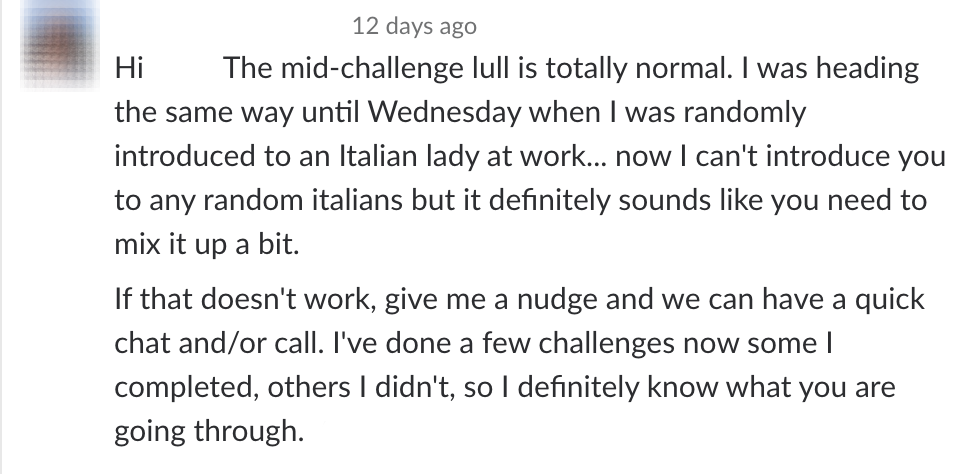Image resolution: width=958 pixels, height=474 pixels.
Task: Click the closing words "going through."
Action: tap(207, 432)
